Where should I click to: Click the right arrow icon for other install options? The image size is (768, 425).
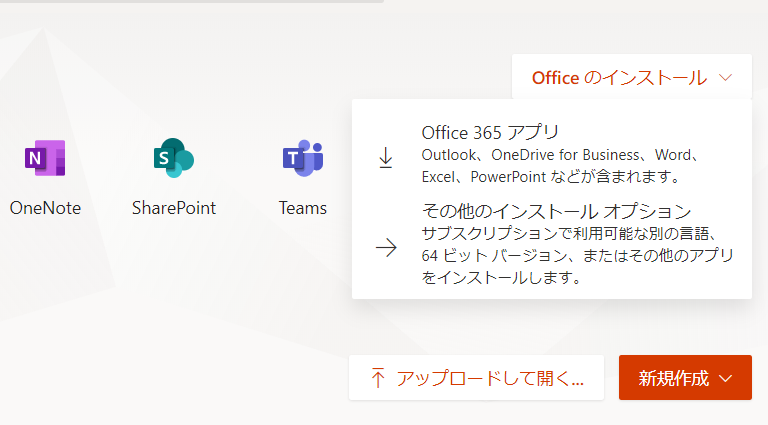pos(386,247)
